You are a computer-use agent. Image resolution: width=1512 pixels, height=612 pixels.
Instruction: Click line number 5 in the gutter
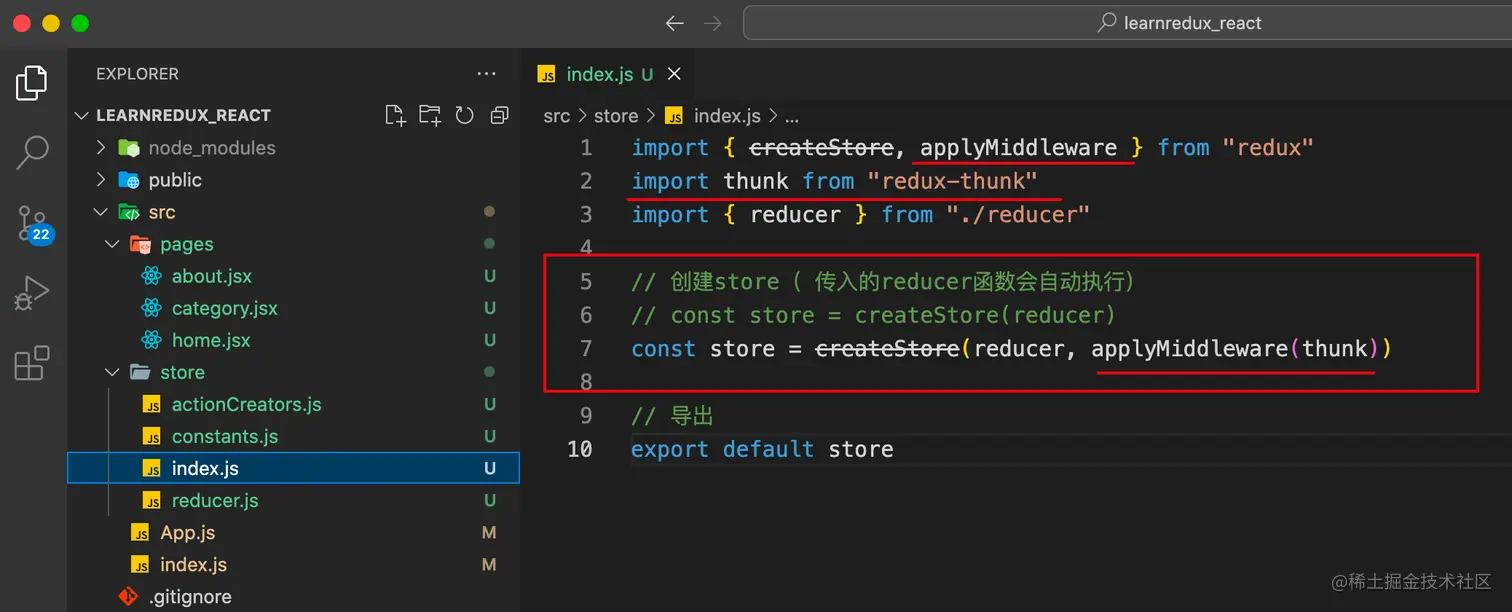586,282
